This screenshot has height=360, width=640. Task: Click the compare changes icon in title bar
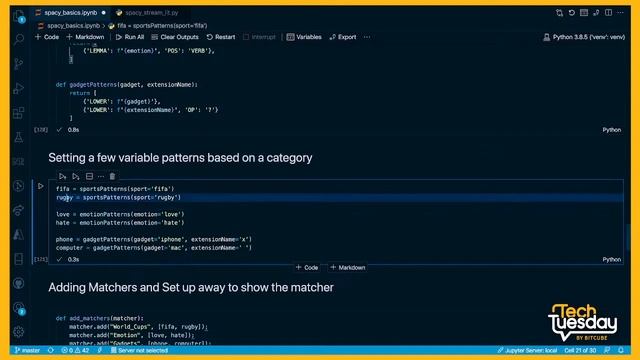click(x=559, y=13)
